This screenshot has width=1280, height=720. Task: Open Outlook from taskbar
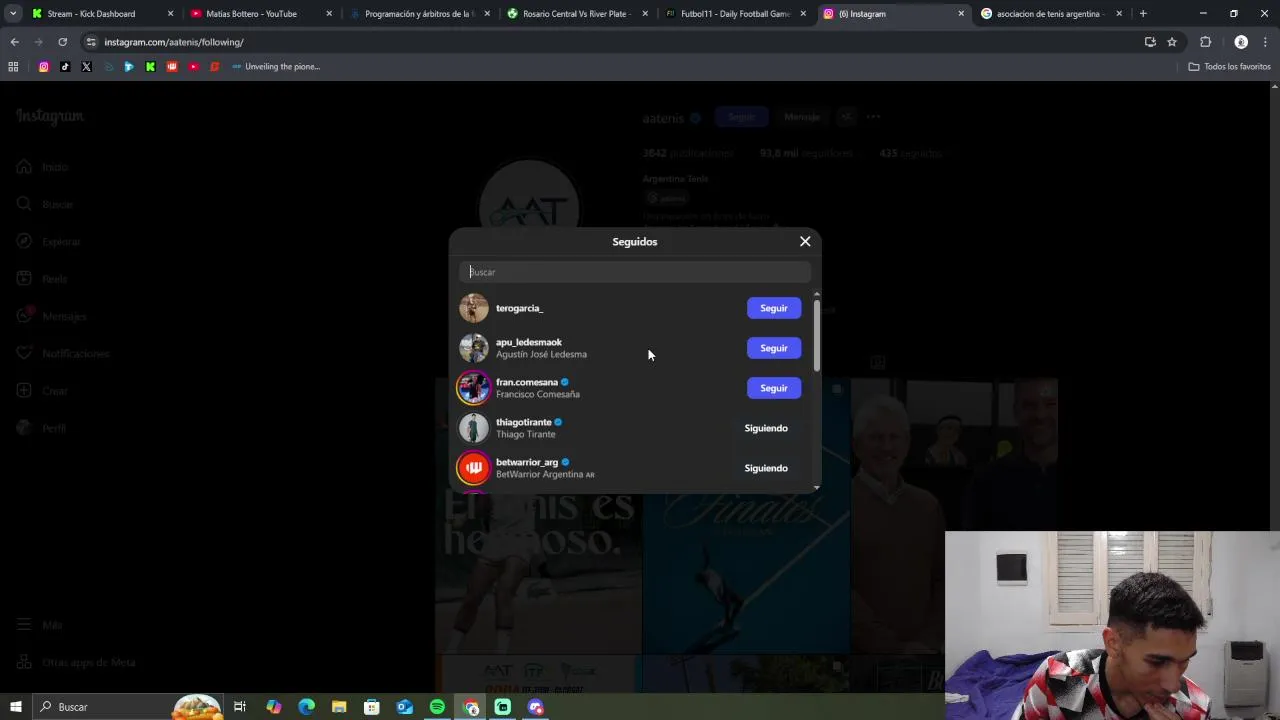tap(404, 707)
